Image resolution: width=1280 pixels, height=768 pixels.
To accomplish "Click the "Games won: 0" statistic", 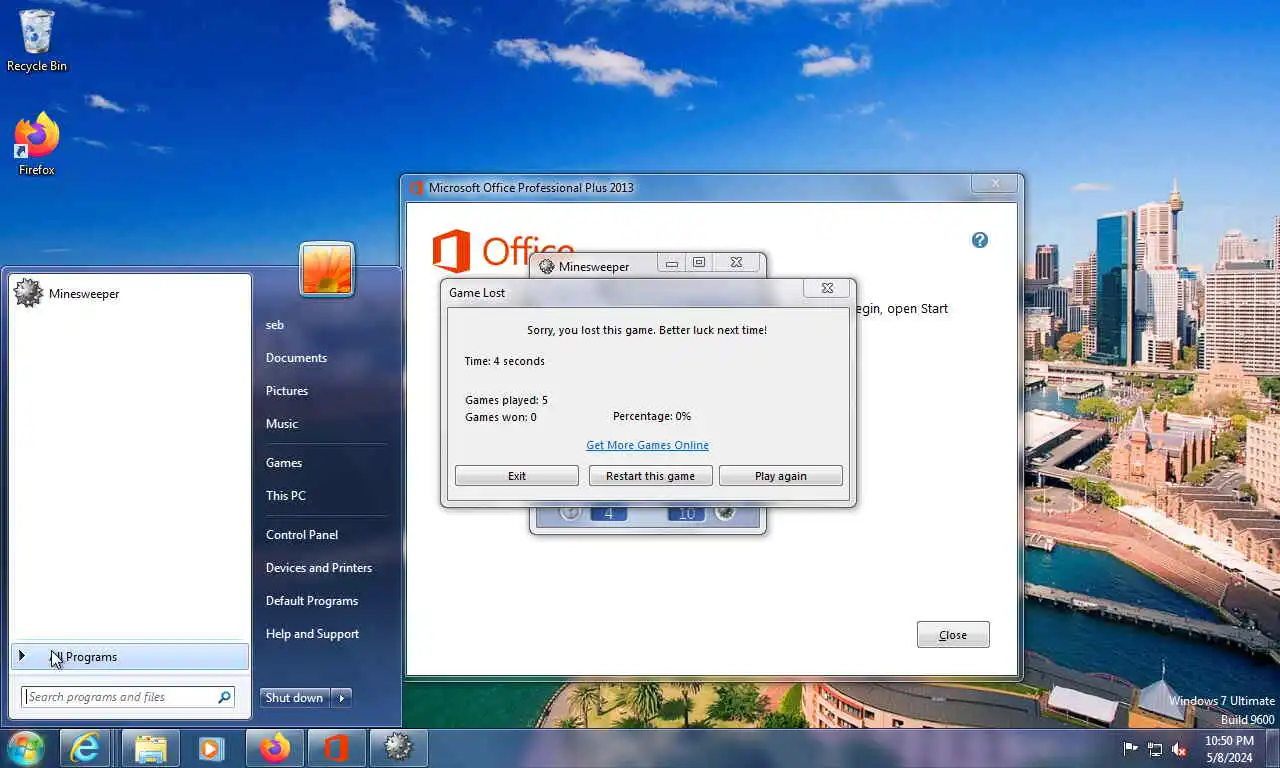I will [501, 417].
